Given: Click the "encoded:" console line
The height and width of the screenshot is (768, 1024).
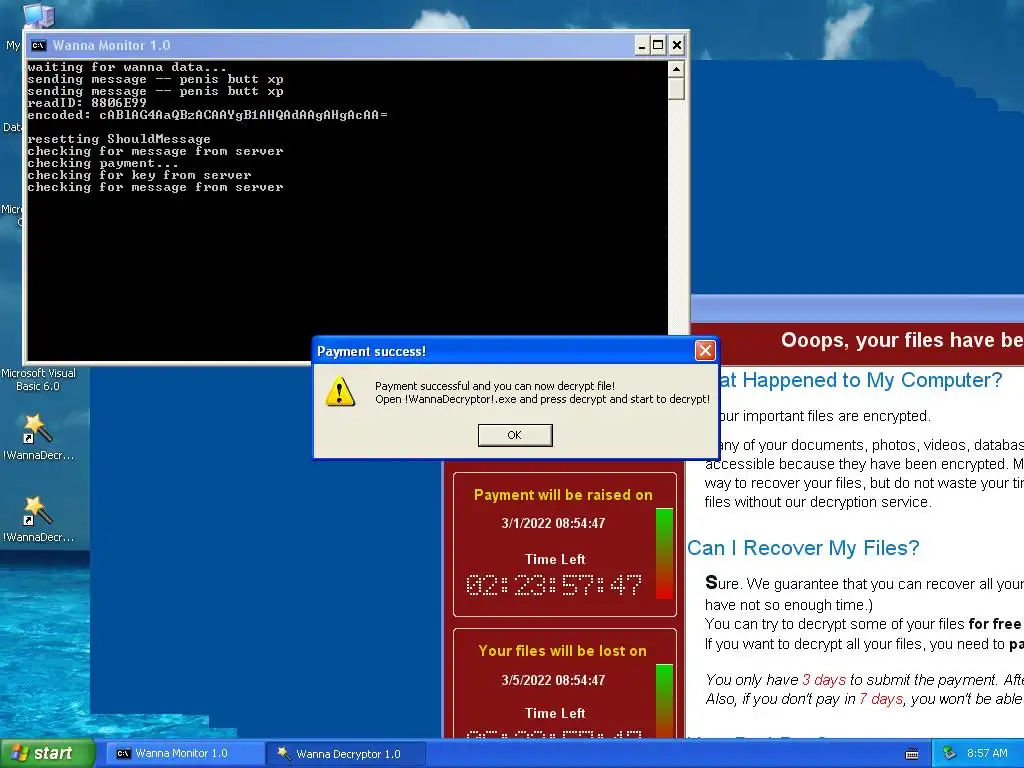Looking at the screenshot, I should click(208, 115).
